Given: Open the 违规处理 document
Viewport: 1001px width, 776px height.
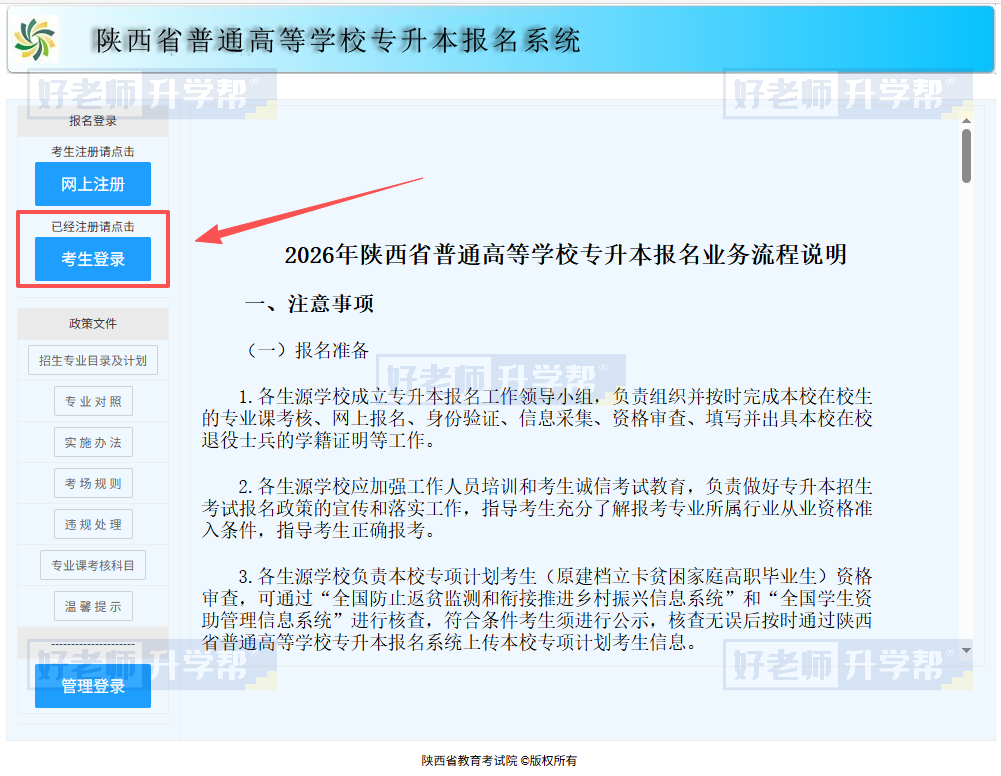Looking at the screenshot, I should click(x=93, y=525).
